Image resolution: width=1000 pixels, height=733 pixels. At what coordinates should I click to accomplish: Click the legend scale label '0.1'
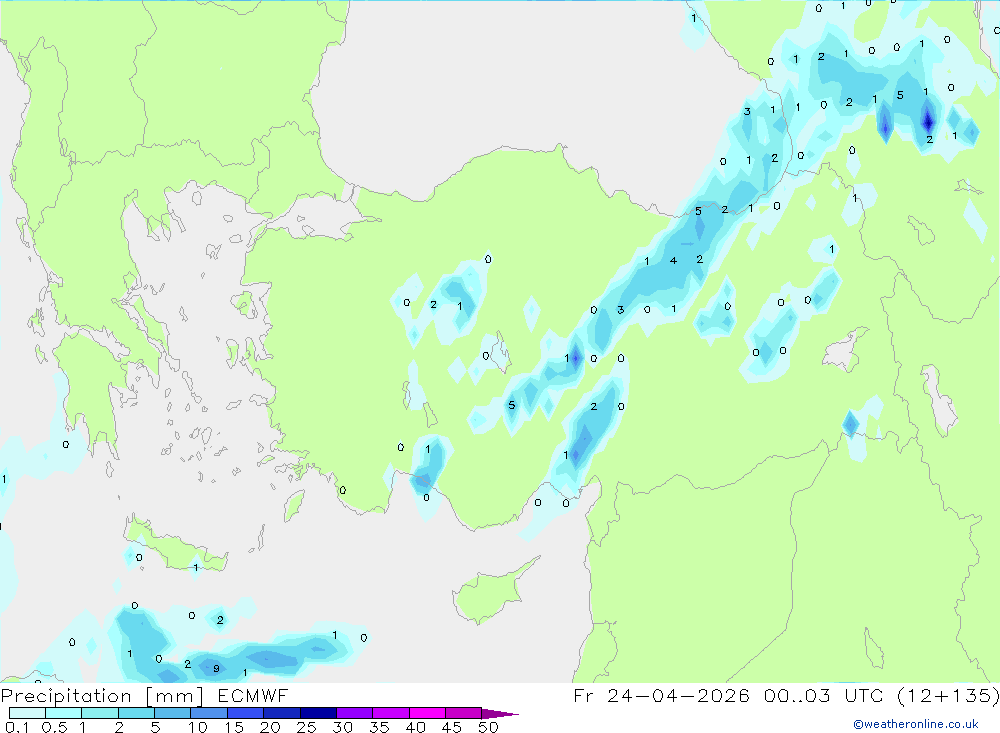[x=17, y=727]
